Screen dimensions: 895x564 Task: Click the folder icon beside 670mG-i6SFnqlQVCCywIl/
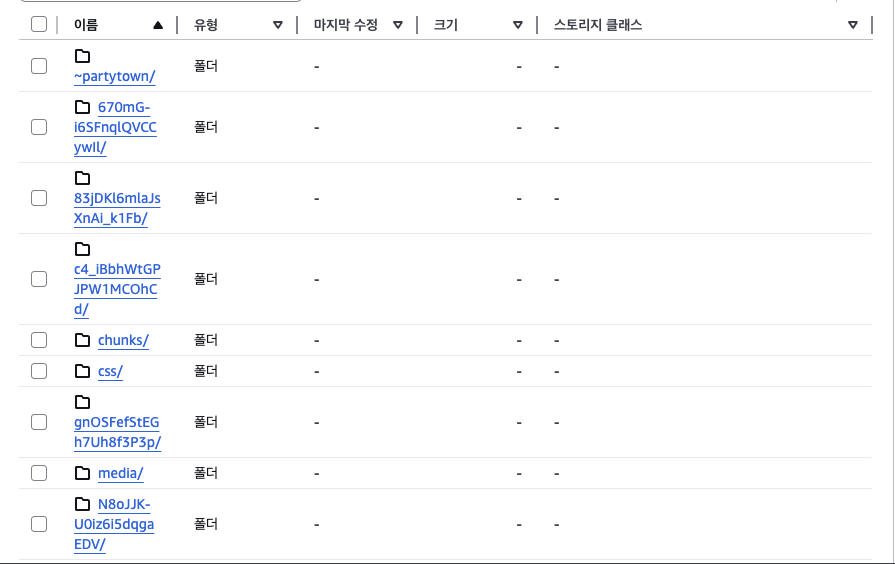[82, 107]
